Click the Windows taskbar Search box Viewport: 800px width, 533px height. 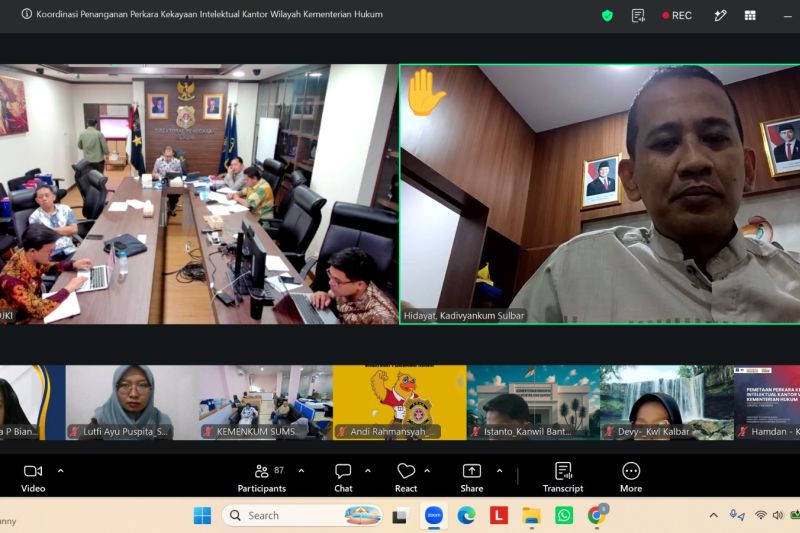tap(303, 515)
